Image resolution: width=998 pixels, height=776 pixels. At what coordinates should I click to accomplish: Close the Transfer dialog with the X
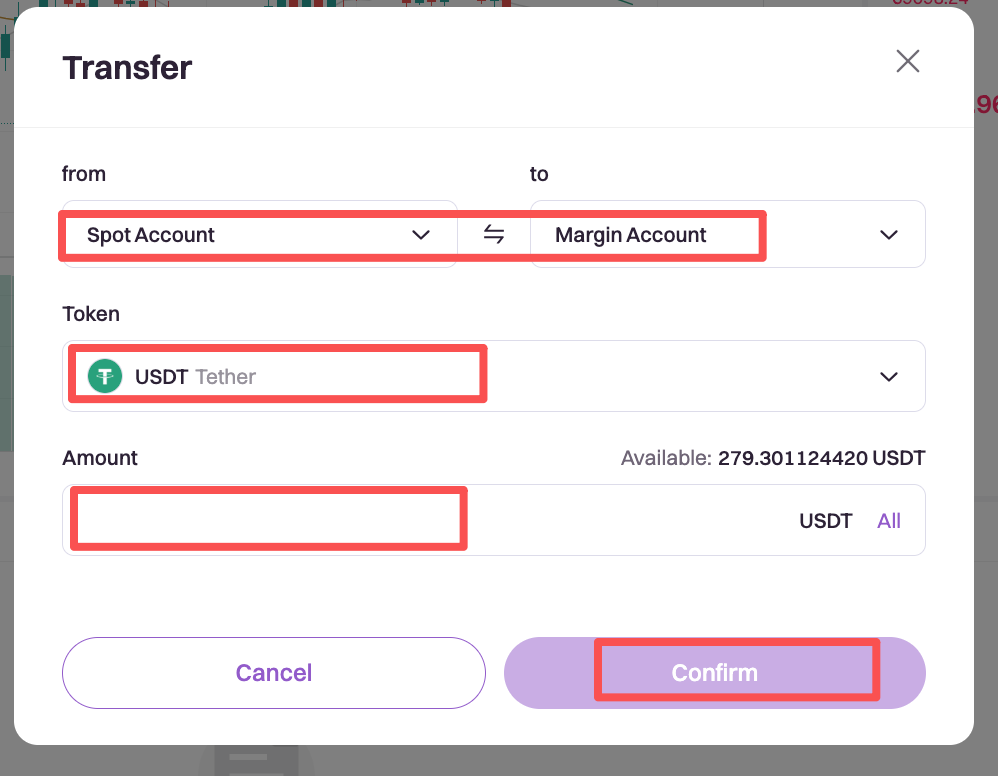907,62
